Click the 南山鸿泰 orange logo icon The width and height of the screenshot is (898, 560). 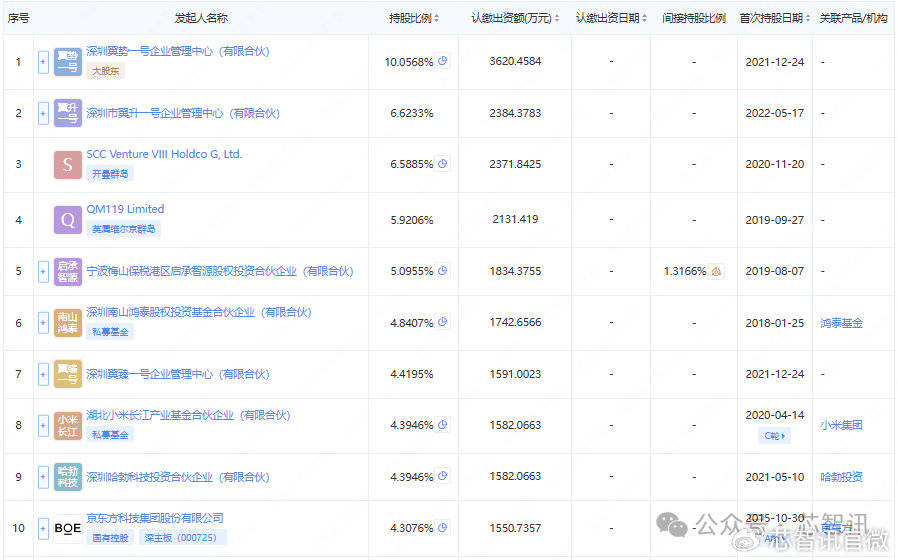[x=68, y=323]
